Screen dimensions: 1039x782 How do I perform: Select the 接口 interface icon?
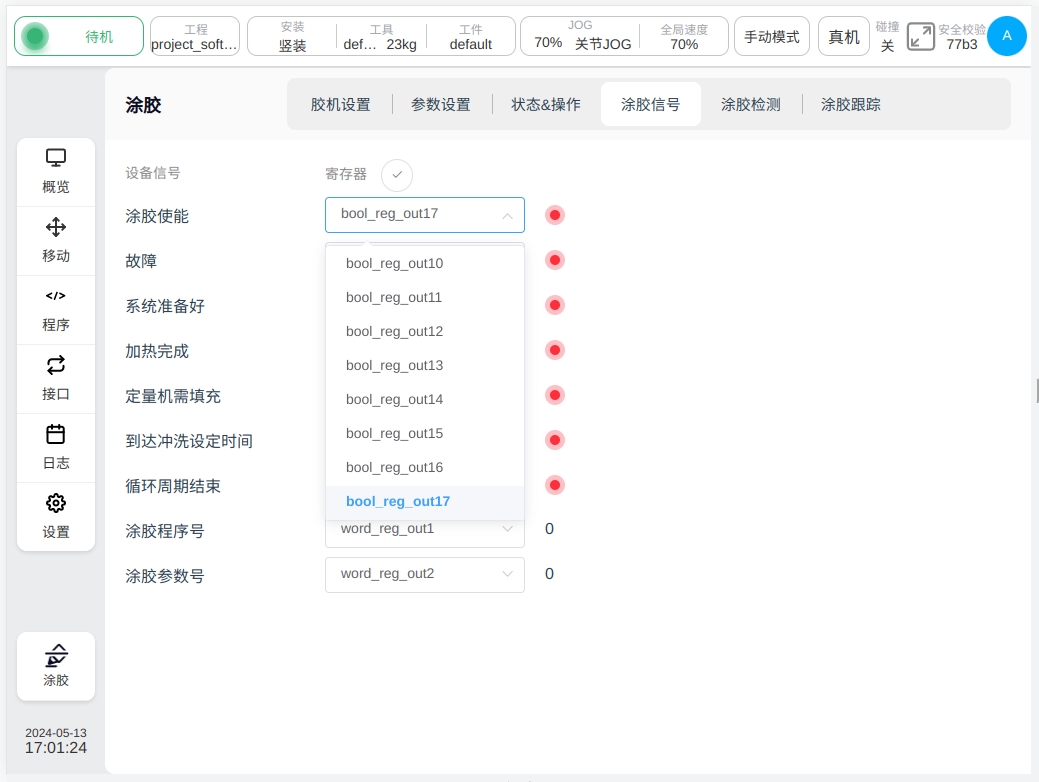pyautogui.click(x=56, y=366)
